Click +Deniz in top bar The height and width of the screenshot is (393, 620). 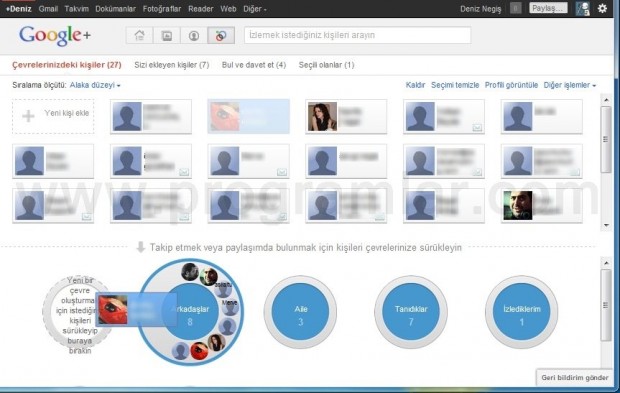(18, 9)
